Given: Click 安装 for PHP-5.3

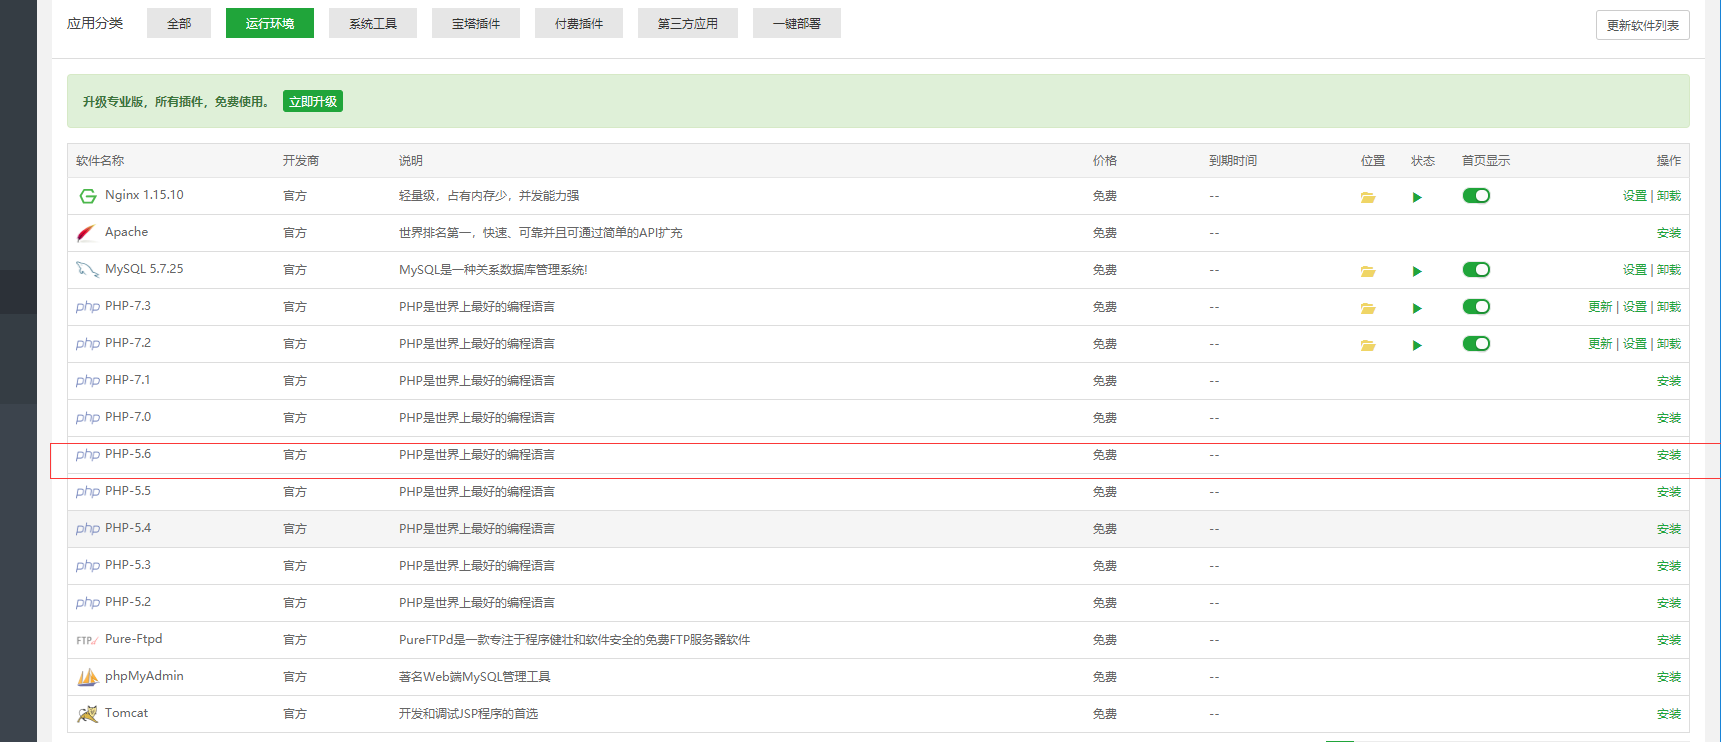Looking at the screenshot, I should tap(1669, 566).
